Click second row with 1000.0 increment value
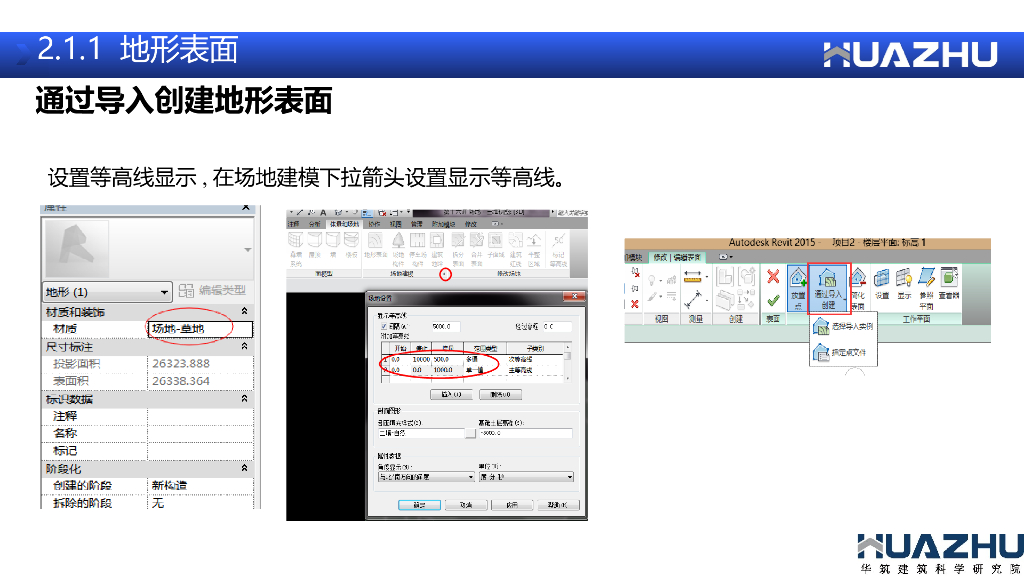This screenshot has width=1024, height=576. pyautogui.click(x=472, y=370)
